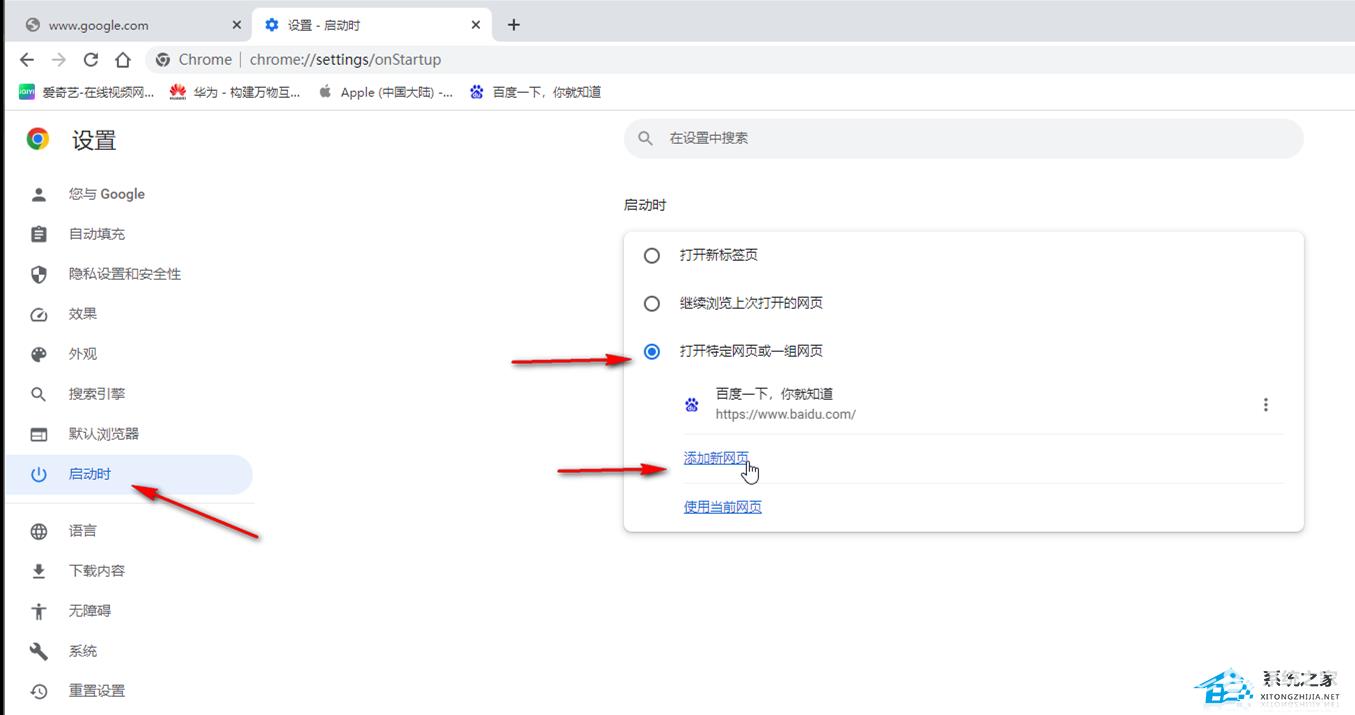Click the globe icon for 语言
Viewport: 1355px width, 715px height.
39,531
